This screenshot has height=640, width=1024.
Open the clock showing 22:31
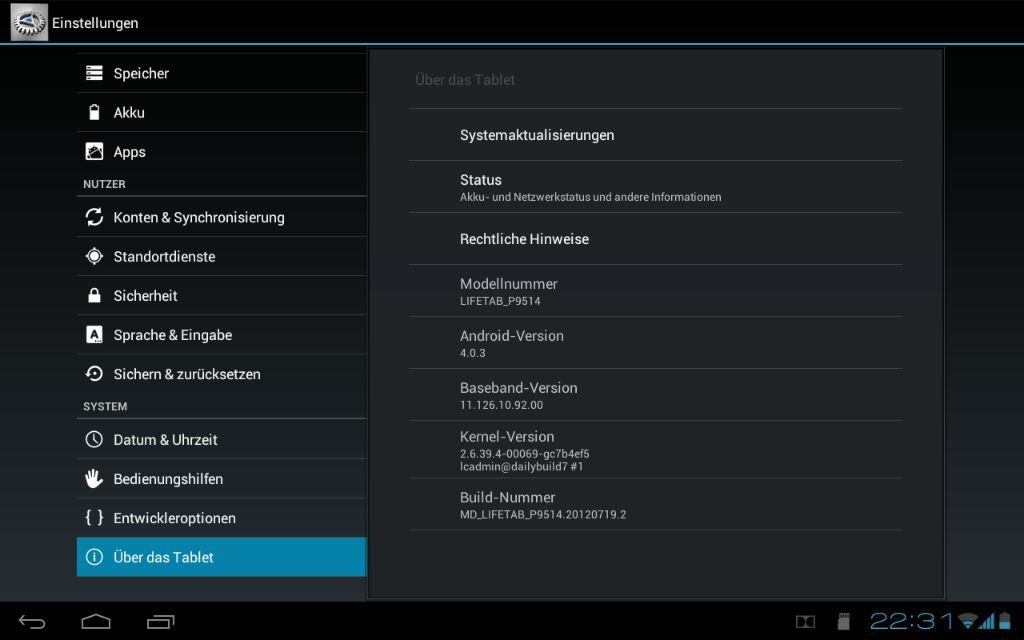(912, 620)
